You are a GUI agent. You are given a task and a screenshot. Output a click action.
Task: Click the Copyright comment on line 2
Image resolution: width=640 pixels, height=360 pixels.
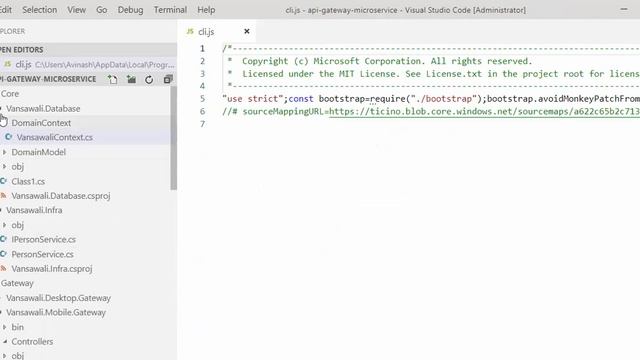(387, 61)
